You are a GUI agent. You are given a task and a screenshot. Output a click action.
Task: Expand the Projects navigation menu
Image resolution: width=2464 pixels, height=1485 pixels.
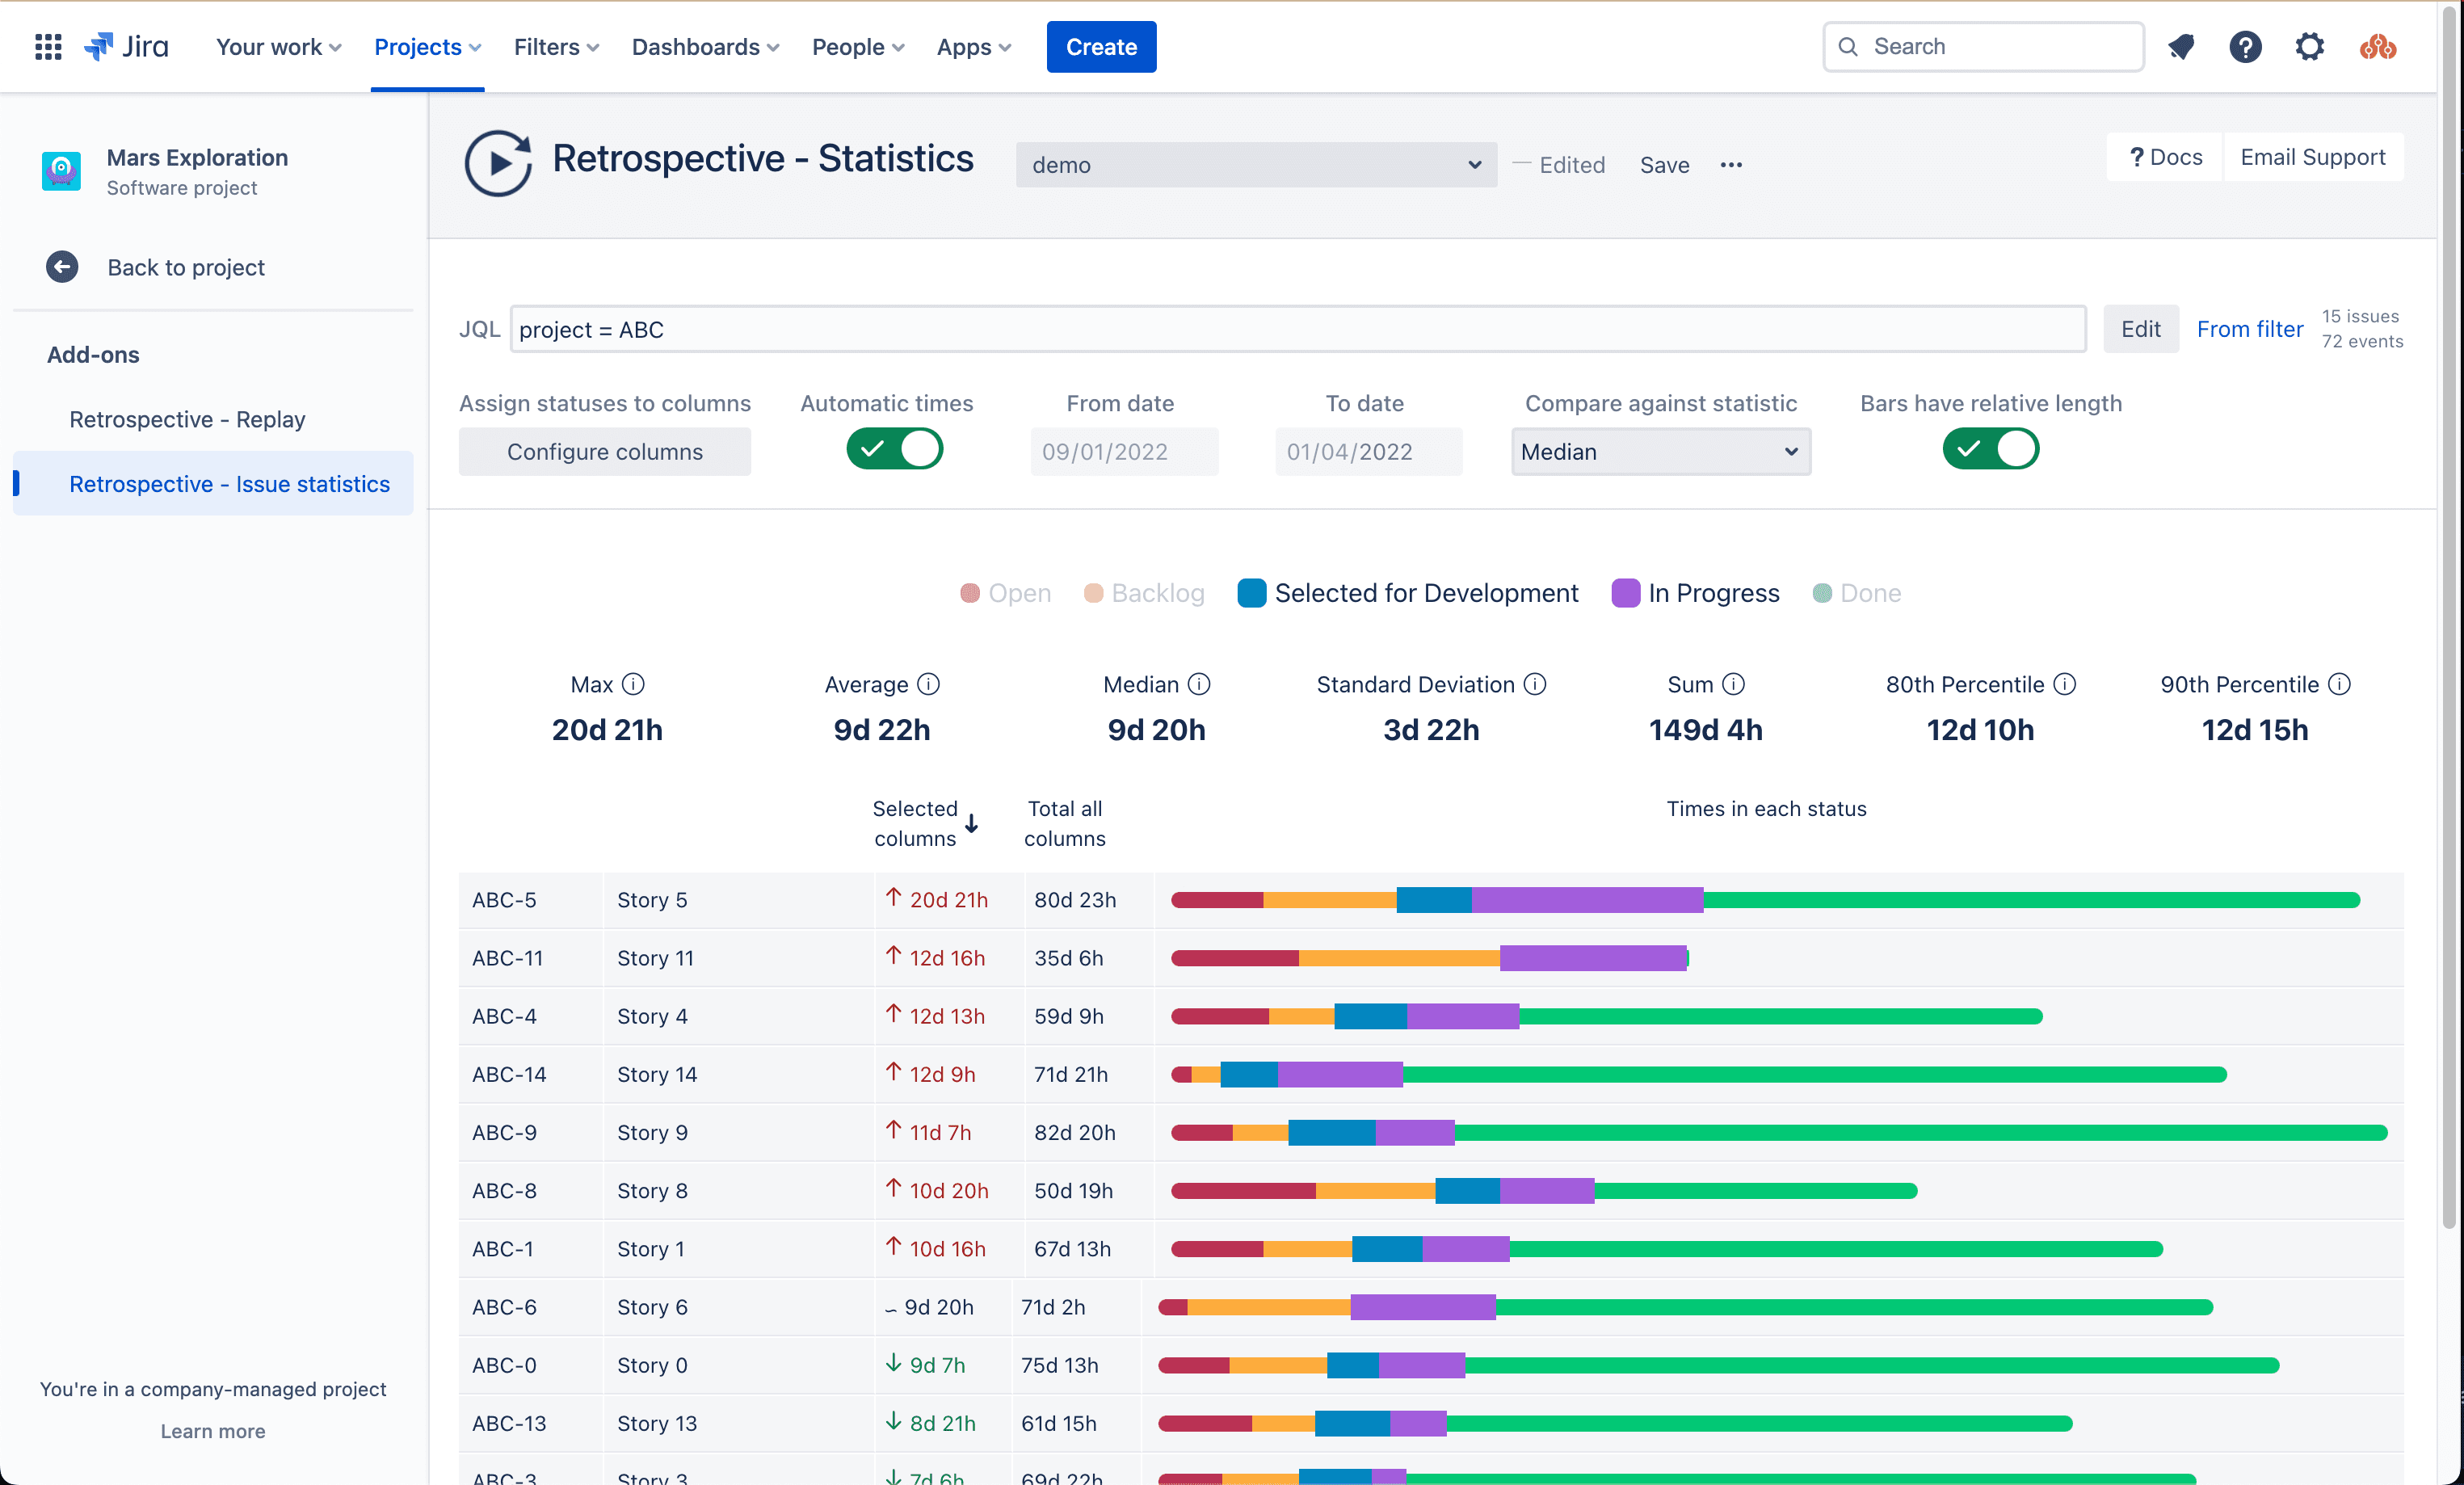click(x=426, y=48)
